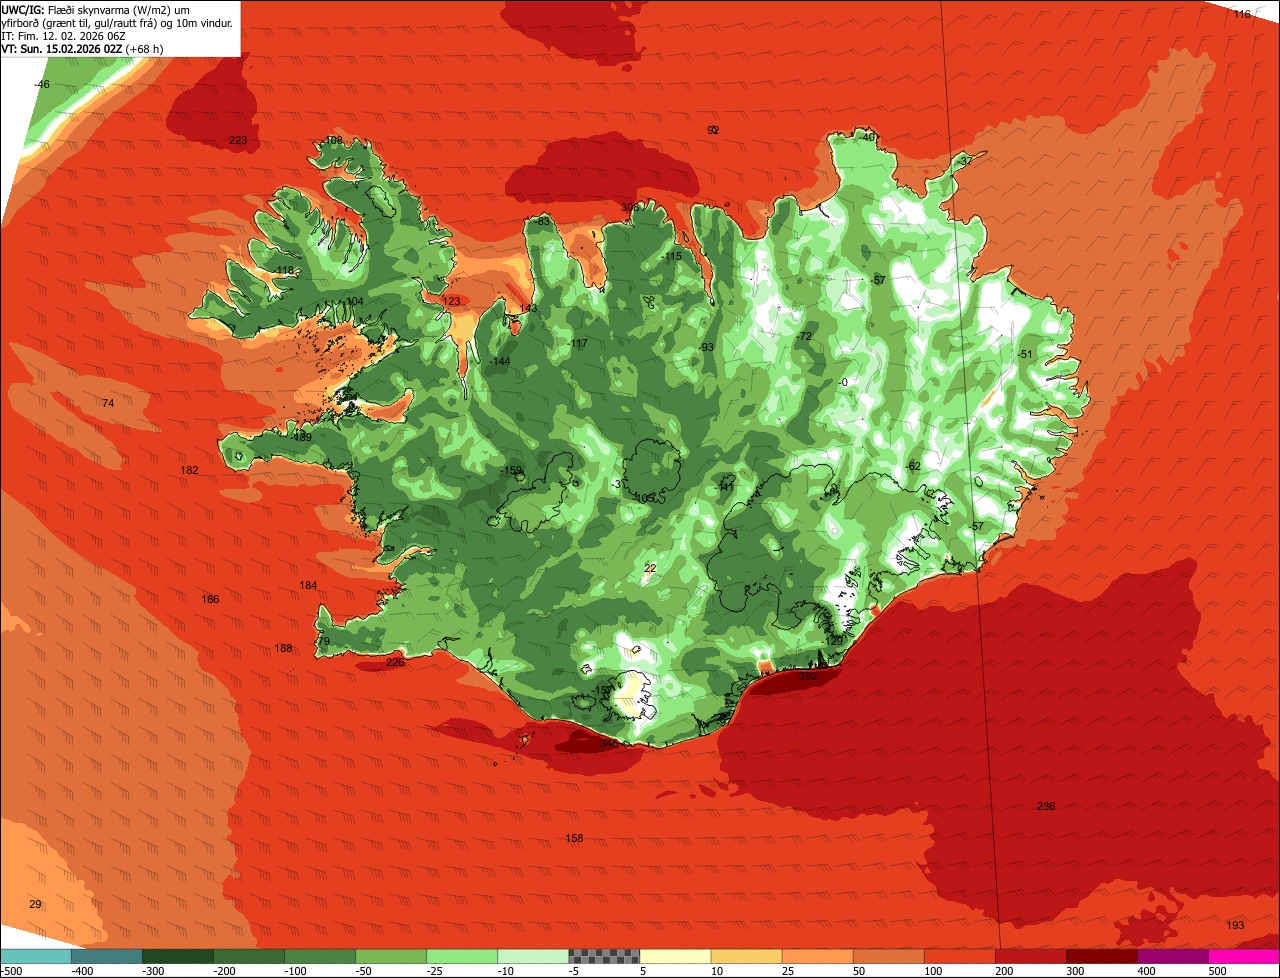Click the light green legend swatch between -25 and -10

(x=462, y=956)
